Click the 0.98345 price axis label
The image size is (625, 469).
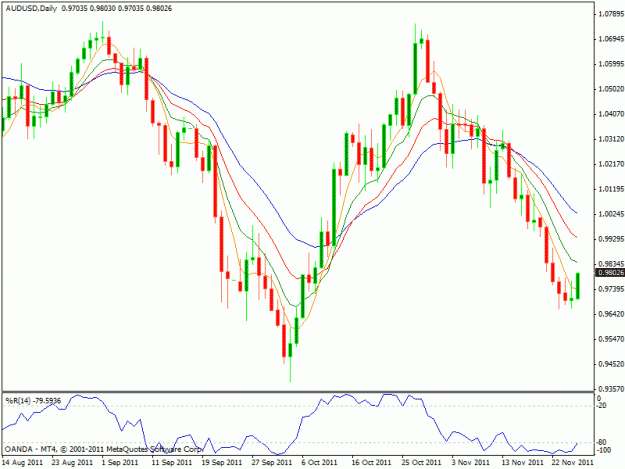pyautogui.click(x=611, y=264)
